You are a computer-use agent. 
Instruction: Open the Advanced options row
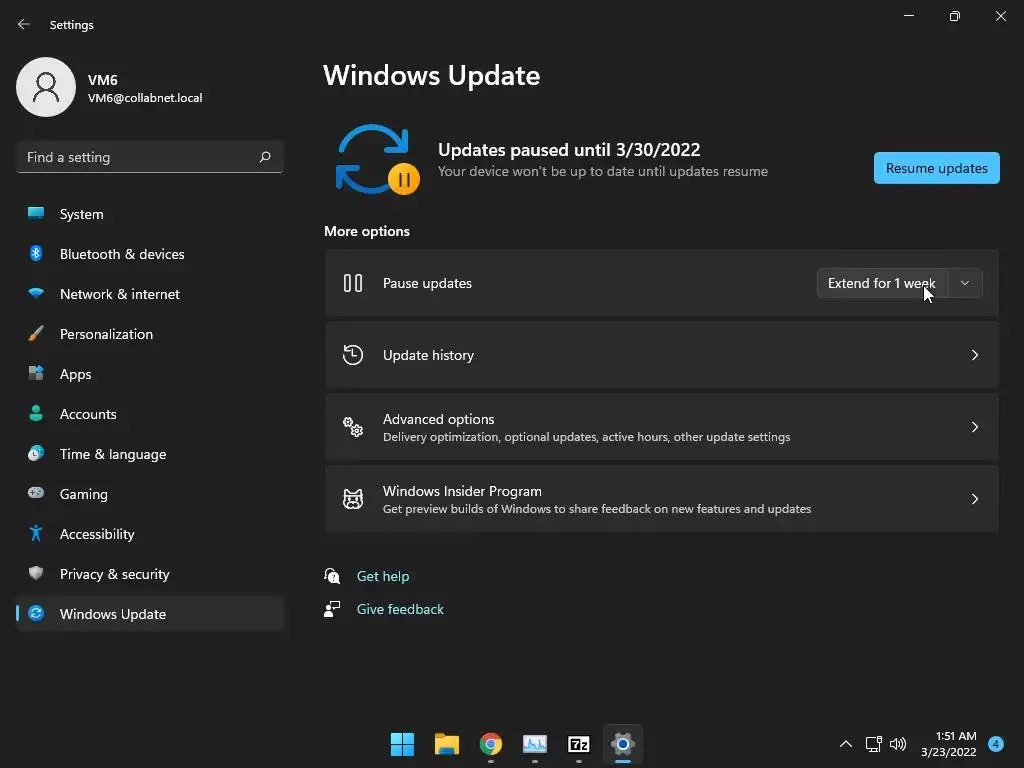tap(662, 426)
